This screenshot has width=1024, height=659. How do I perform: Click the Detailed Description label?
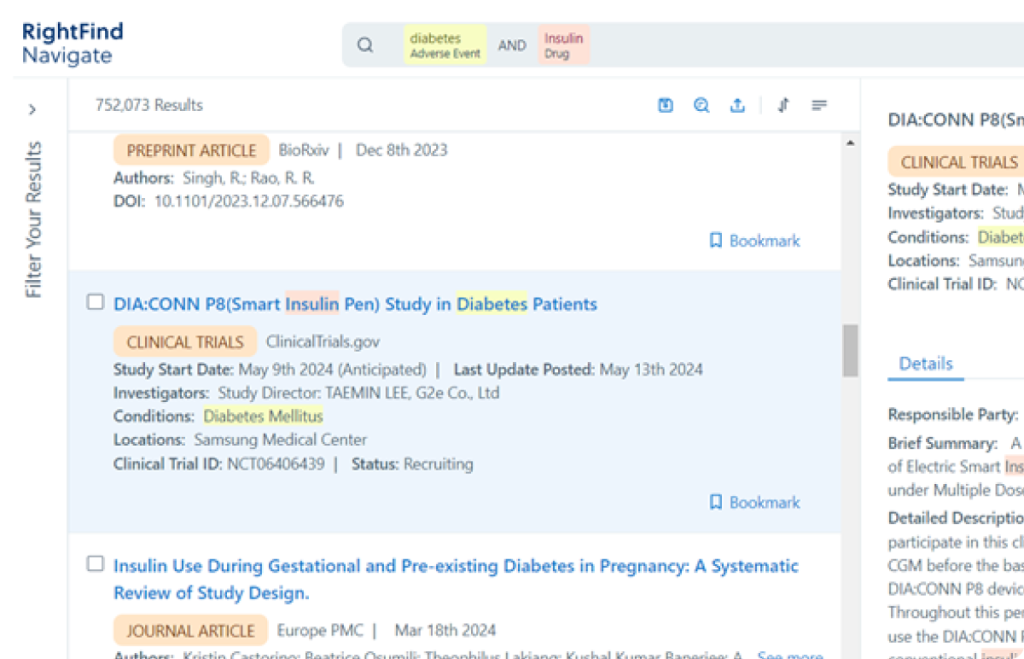[956, 518]
